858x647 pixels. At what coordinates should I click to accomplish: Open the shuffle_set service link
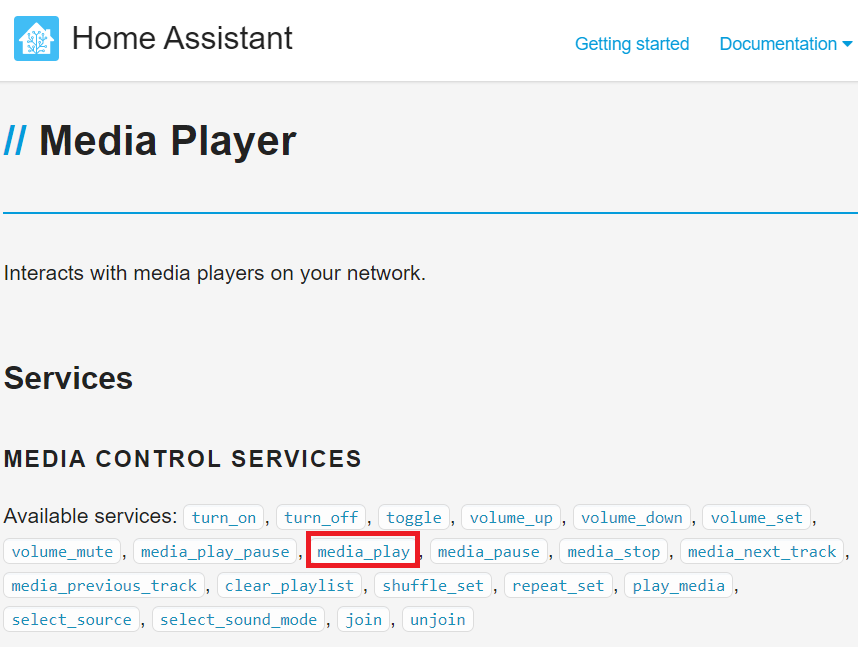click(x=433, y=585)
